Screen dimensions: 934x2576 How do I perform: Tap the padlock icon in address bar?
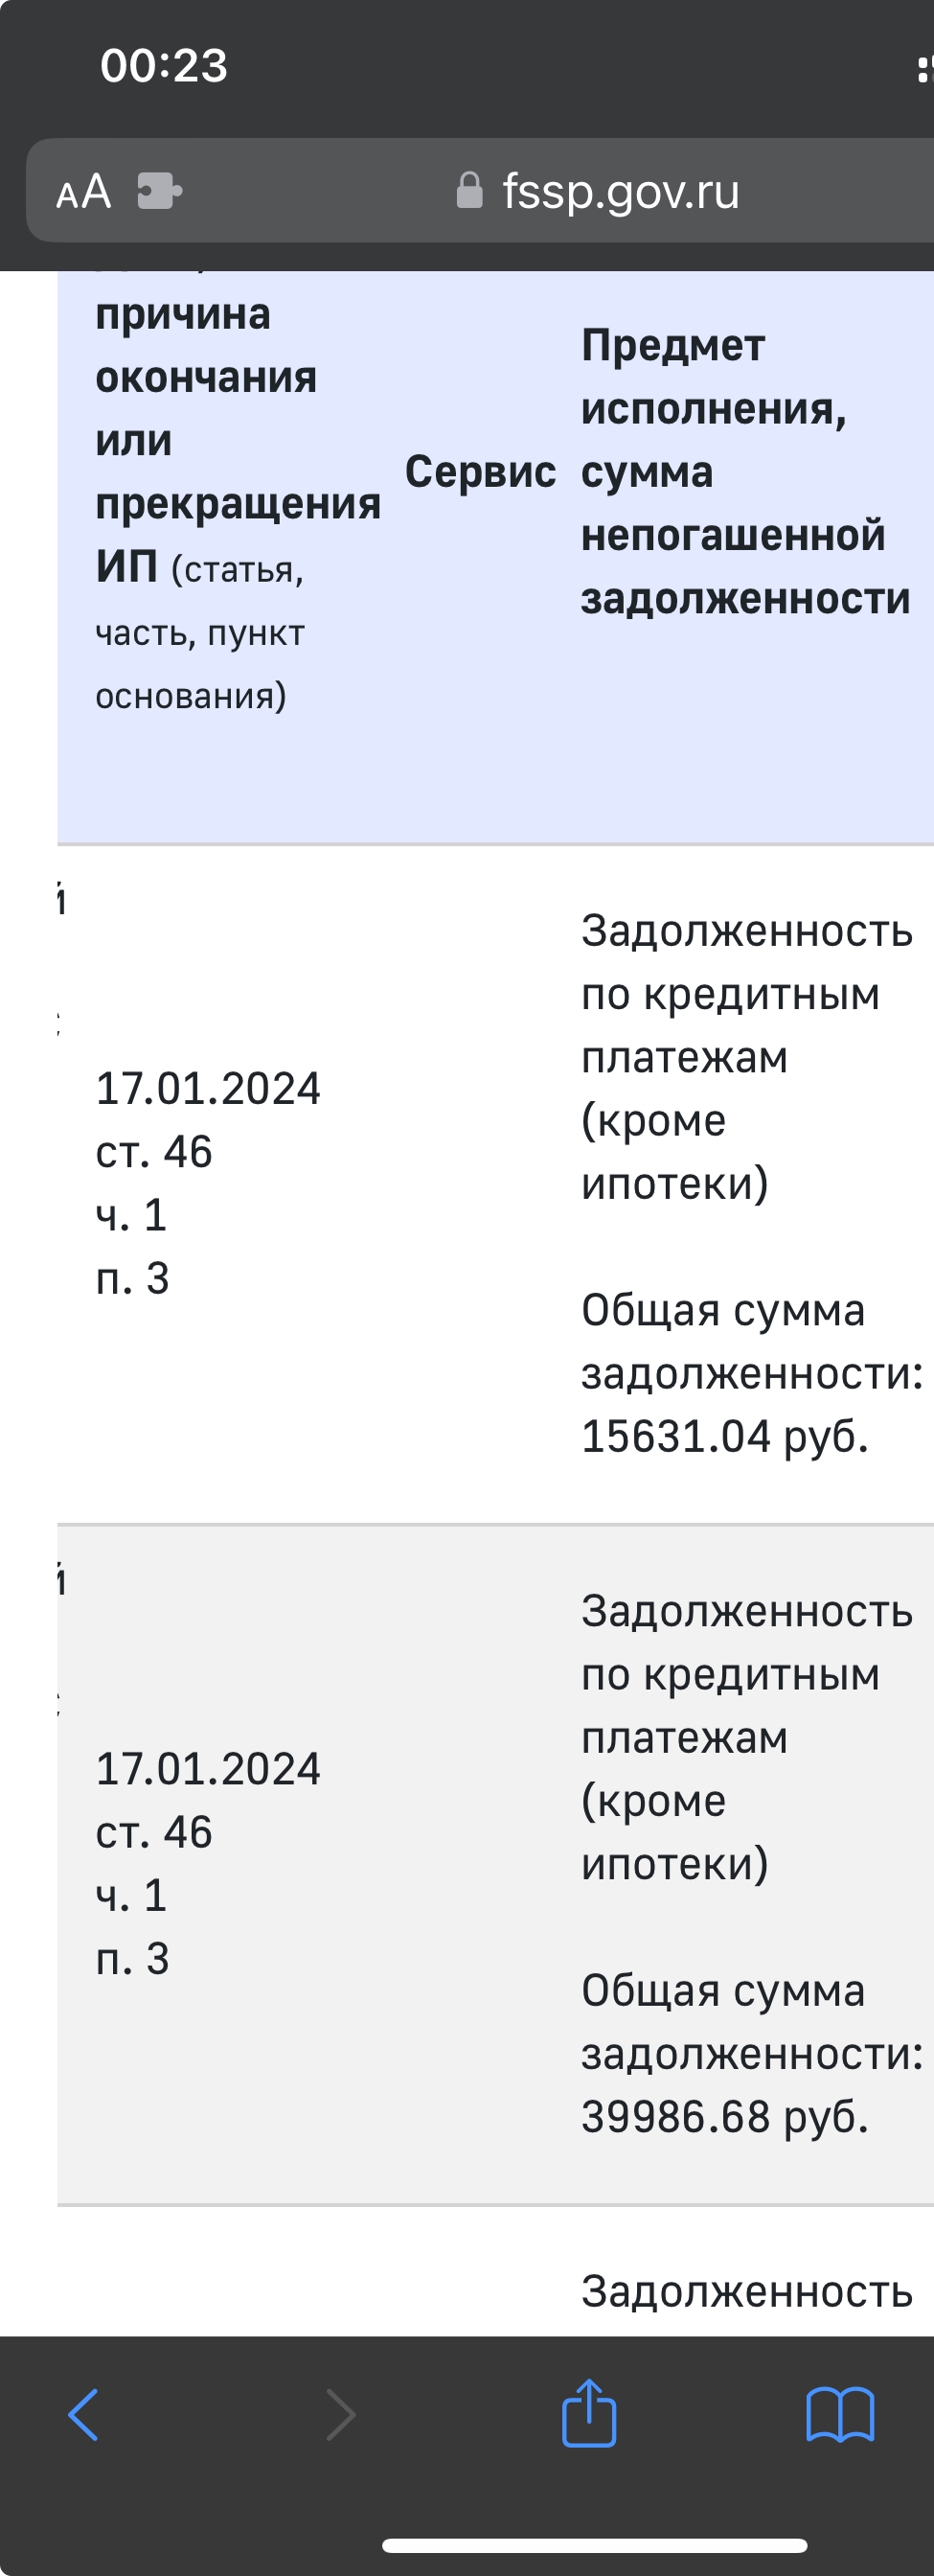(x=469, y=190)
